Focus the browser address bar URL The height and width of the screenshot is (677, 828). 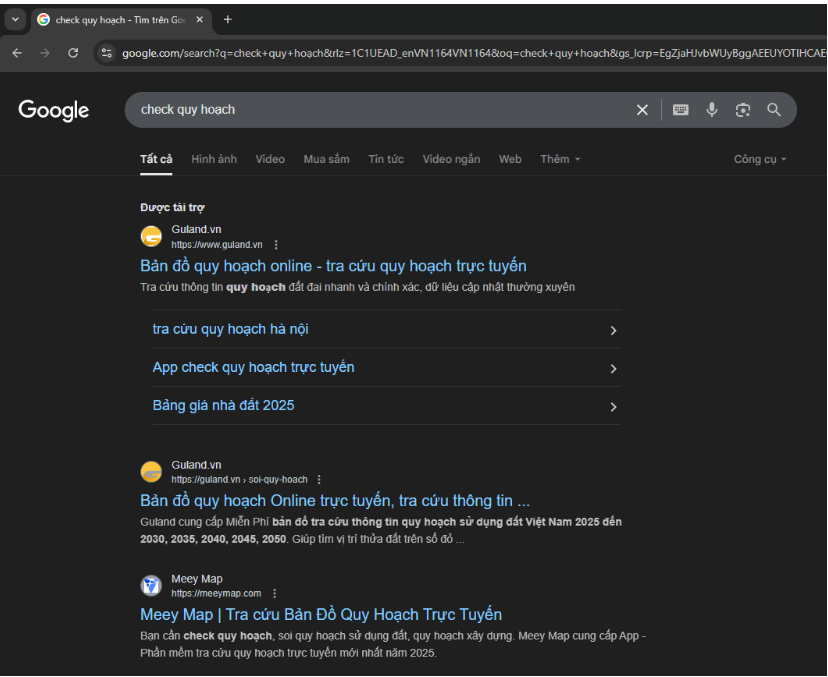tap(473, 53)
